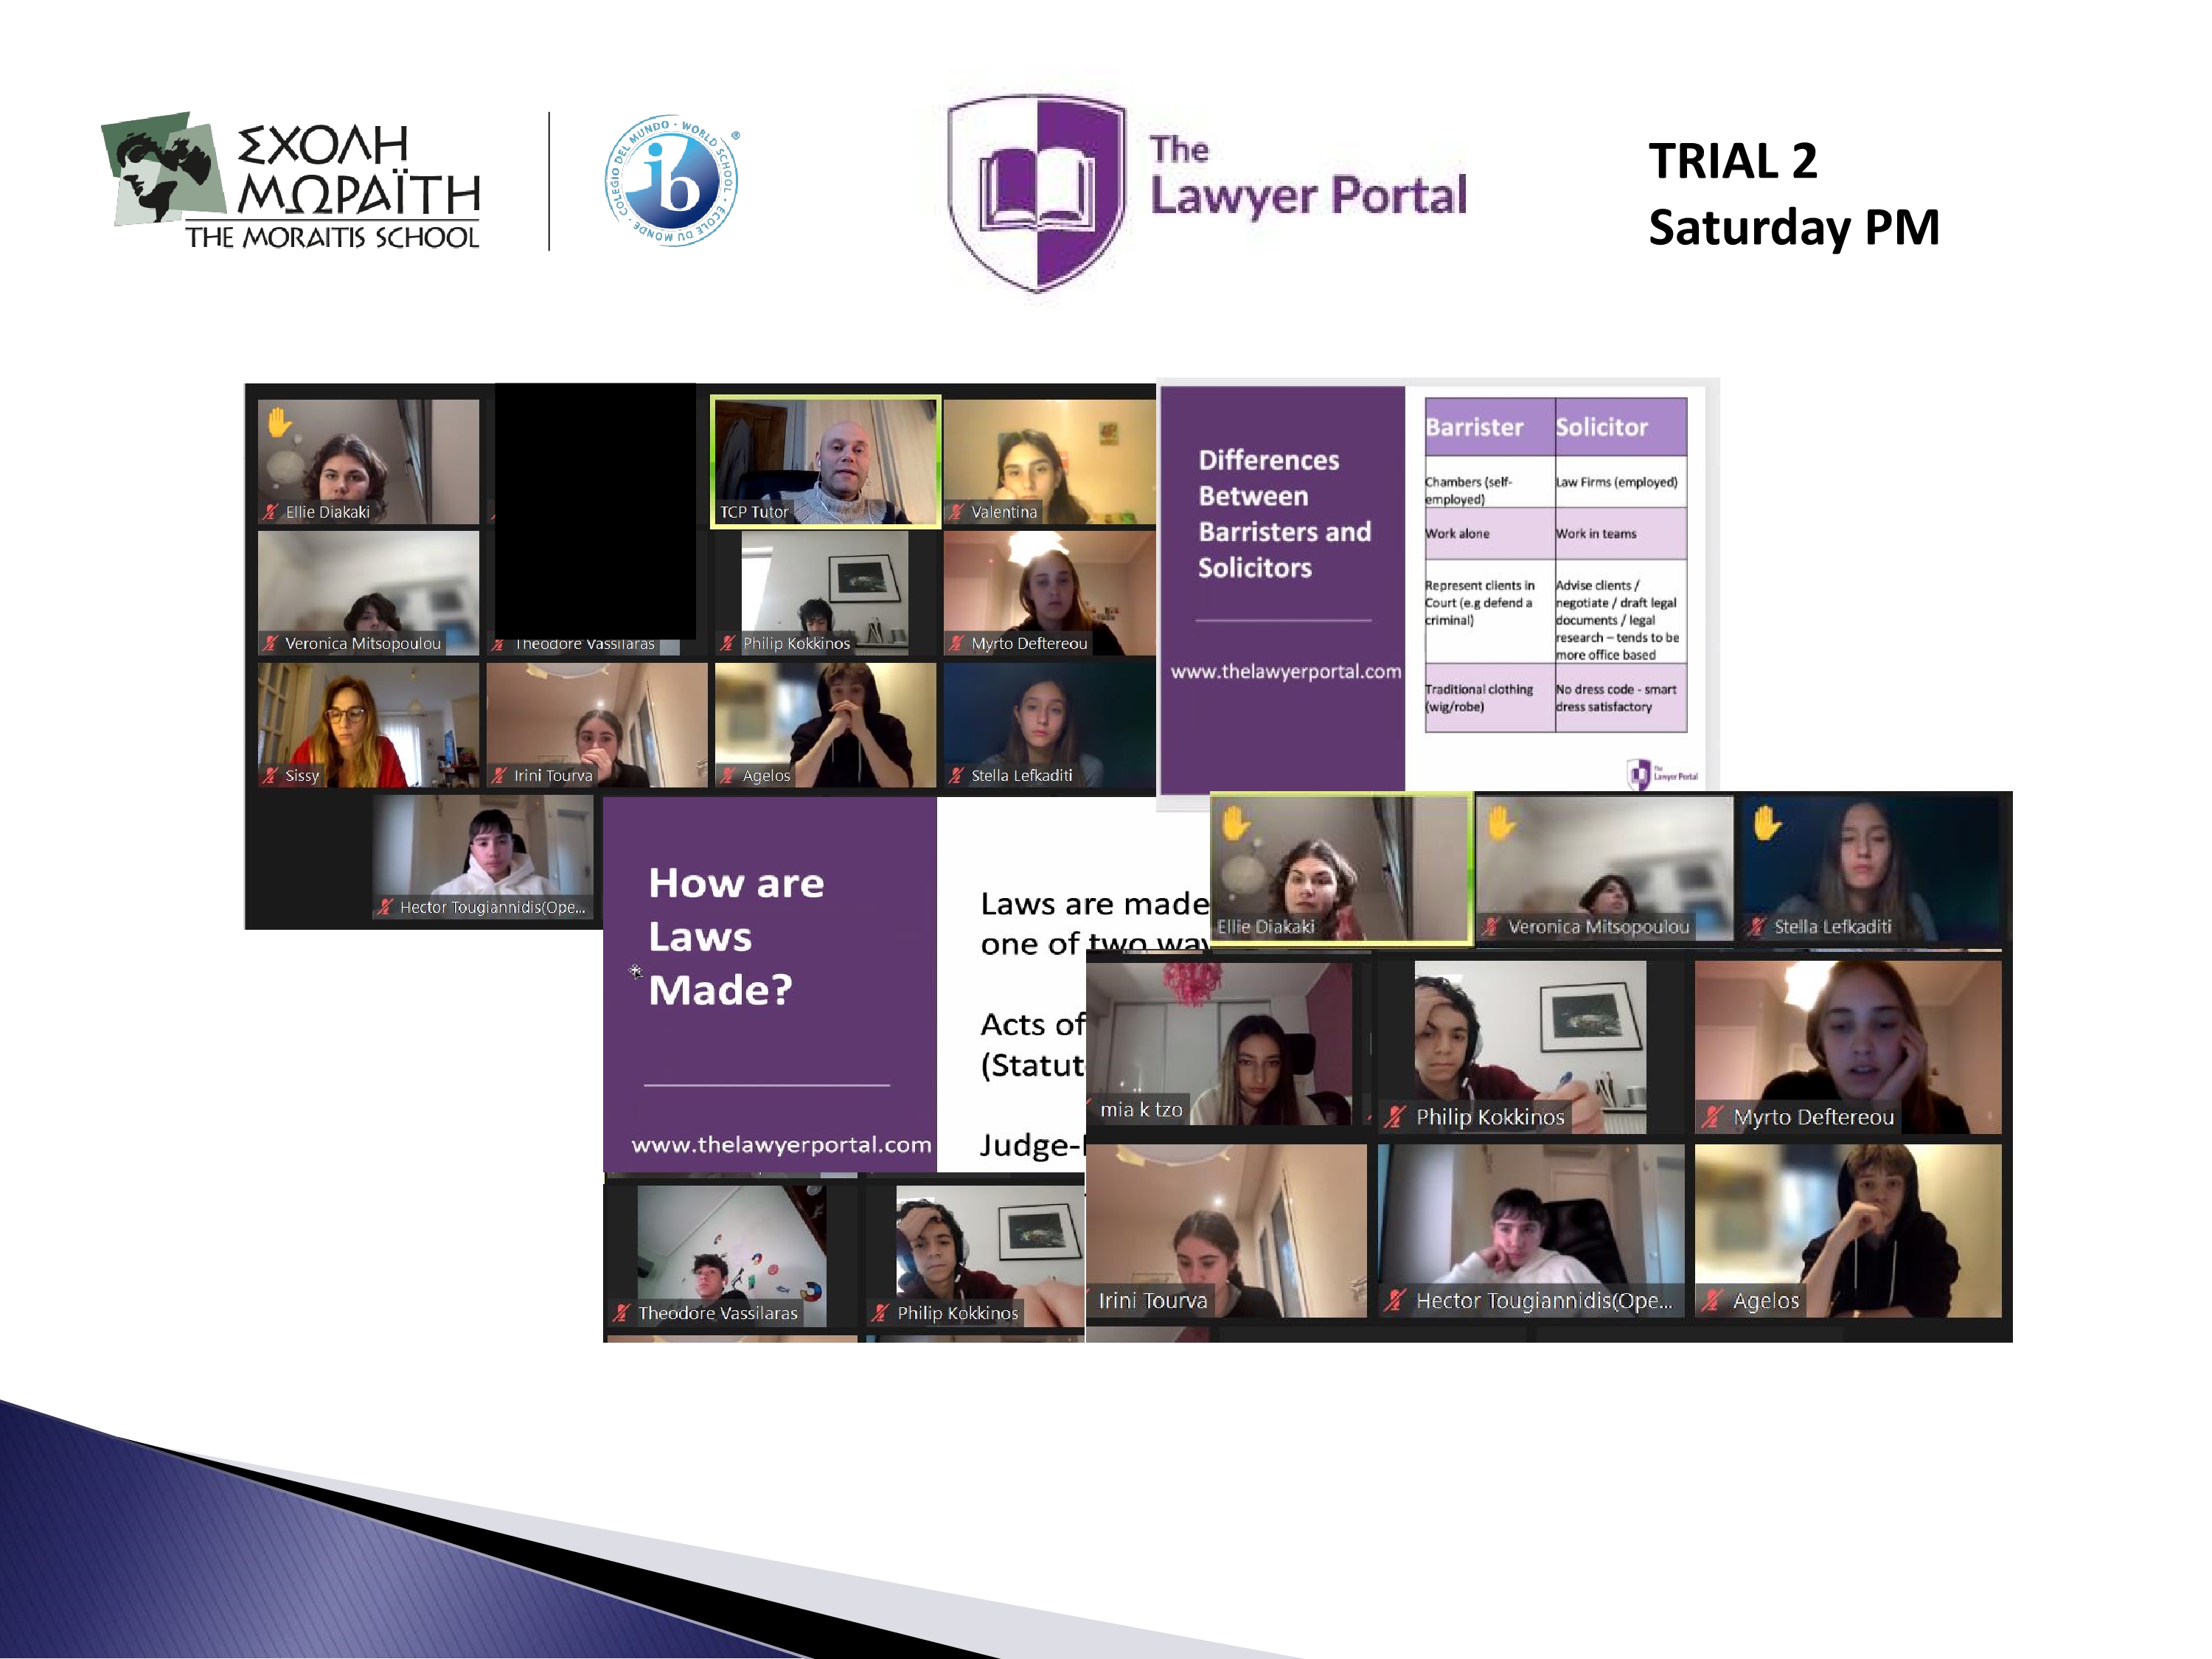Select the TCP Tutor video tile
Screen dimensions: 2212x1659
point(826,461)
